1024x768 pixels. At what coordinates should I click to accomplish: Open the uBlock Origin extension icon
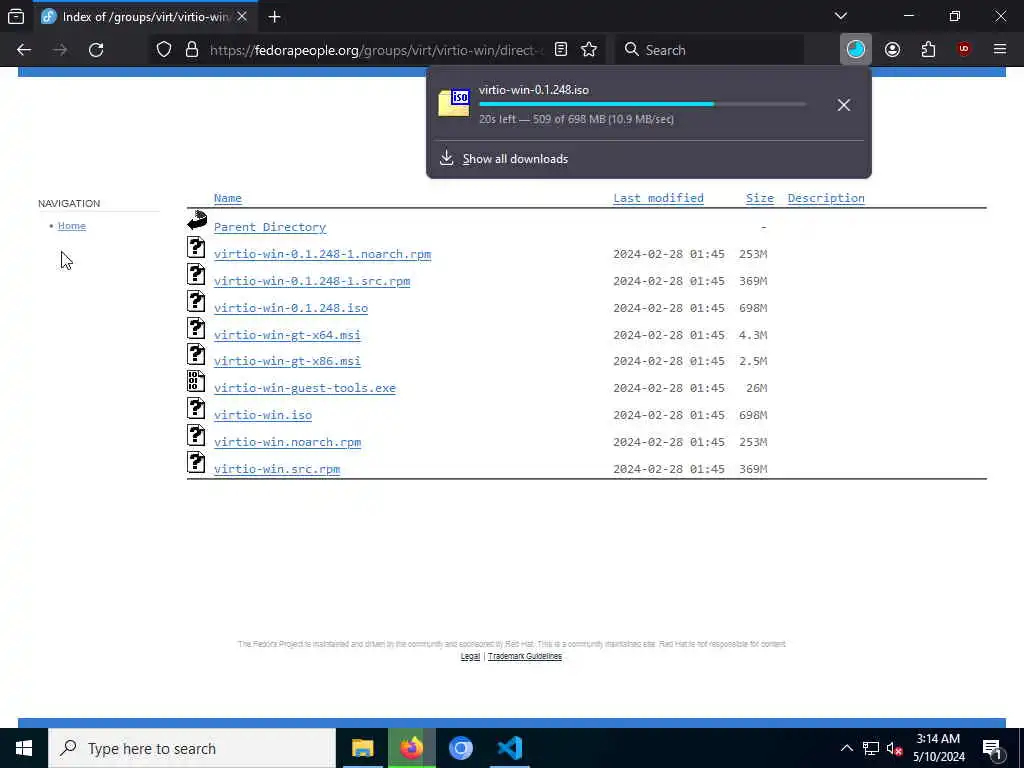tap(964, 50)
